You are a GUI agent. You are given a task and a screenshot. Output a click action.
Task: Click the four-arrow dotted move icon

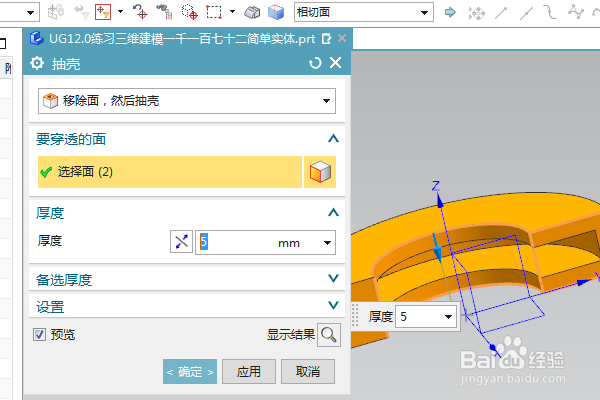476,13
